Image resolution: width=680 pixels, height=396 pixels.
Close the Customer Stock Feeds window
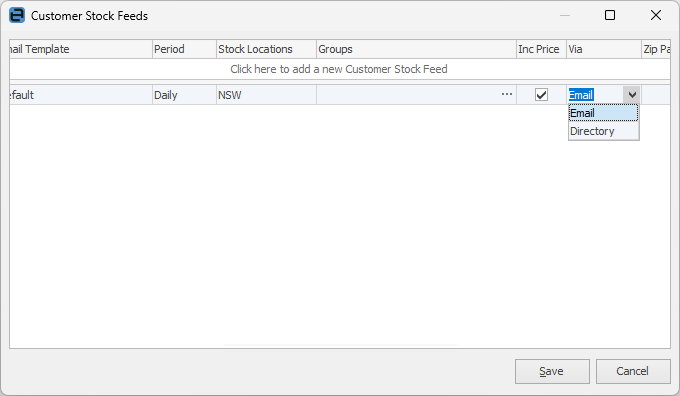coord(656,15)
